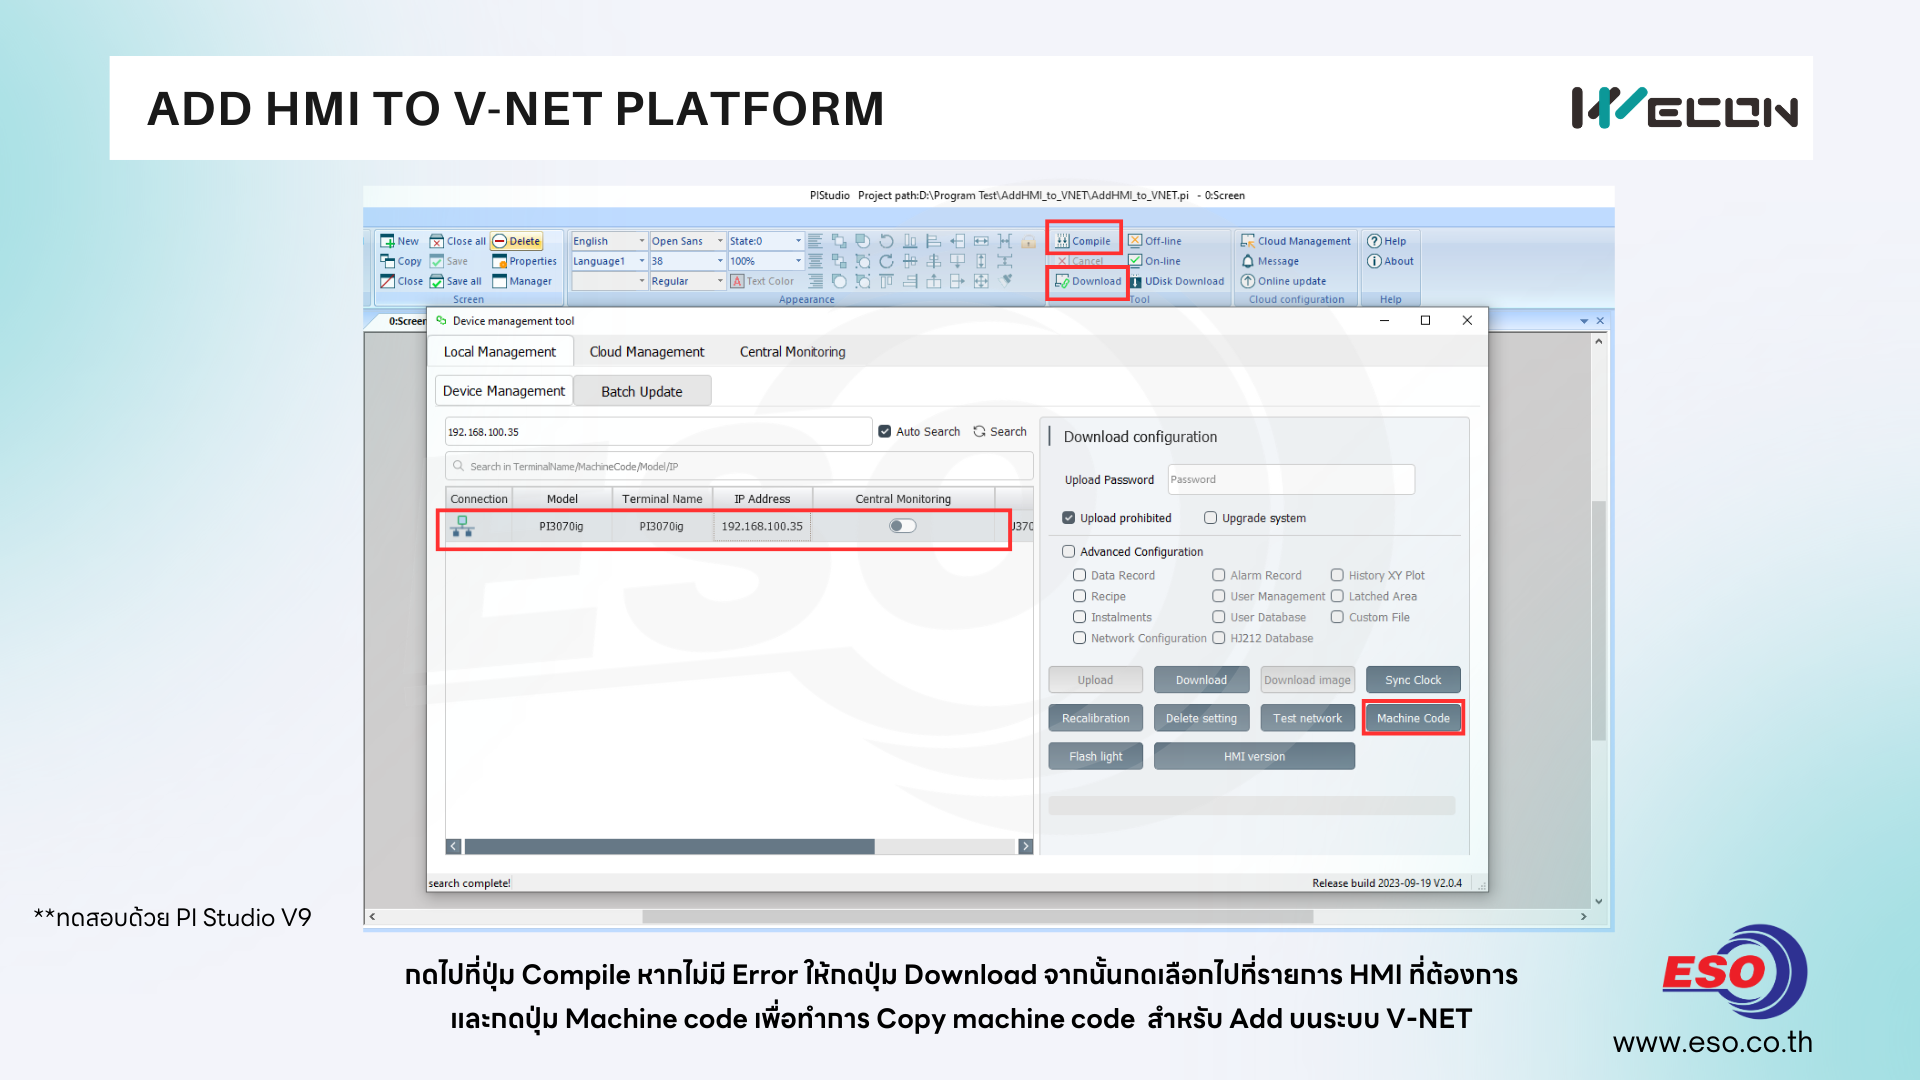Open the 100% zoom dropdown
Image resolution: width=1920 pixels, height=1080 pixels.
[x=797, y=261]
